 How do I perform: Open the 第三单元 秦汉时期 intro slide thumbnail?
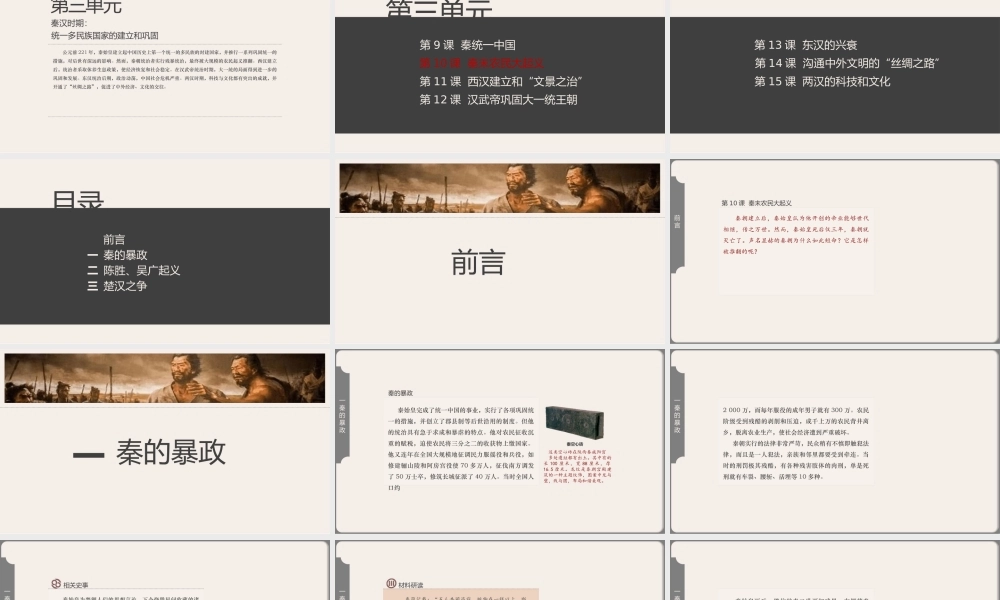[x=165, y=77]
